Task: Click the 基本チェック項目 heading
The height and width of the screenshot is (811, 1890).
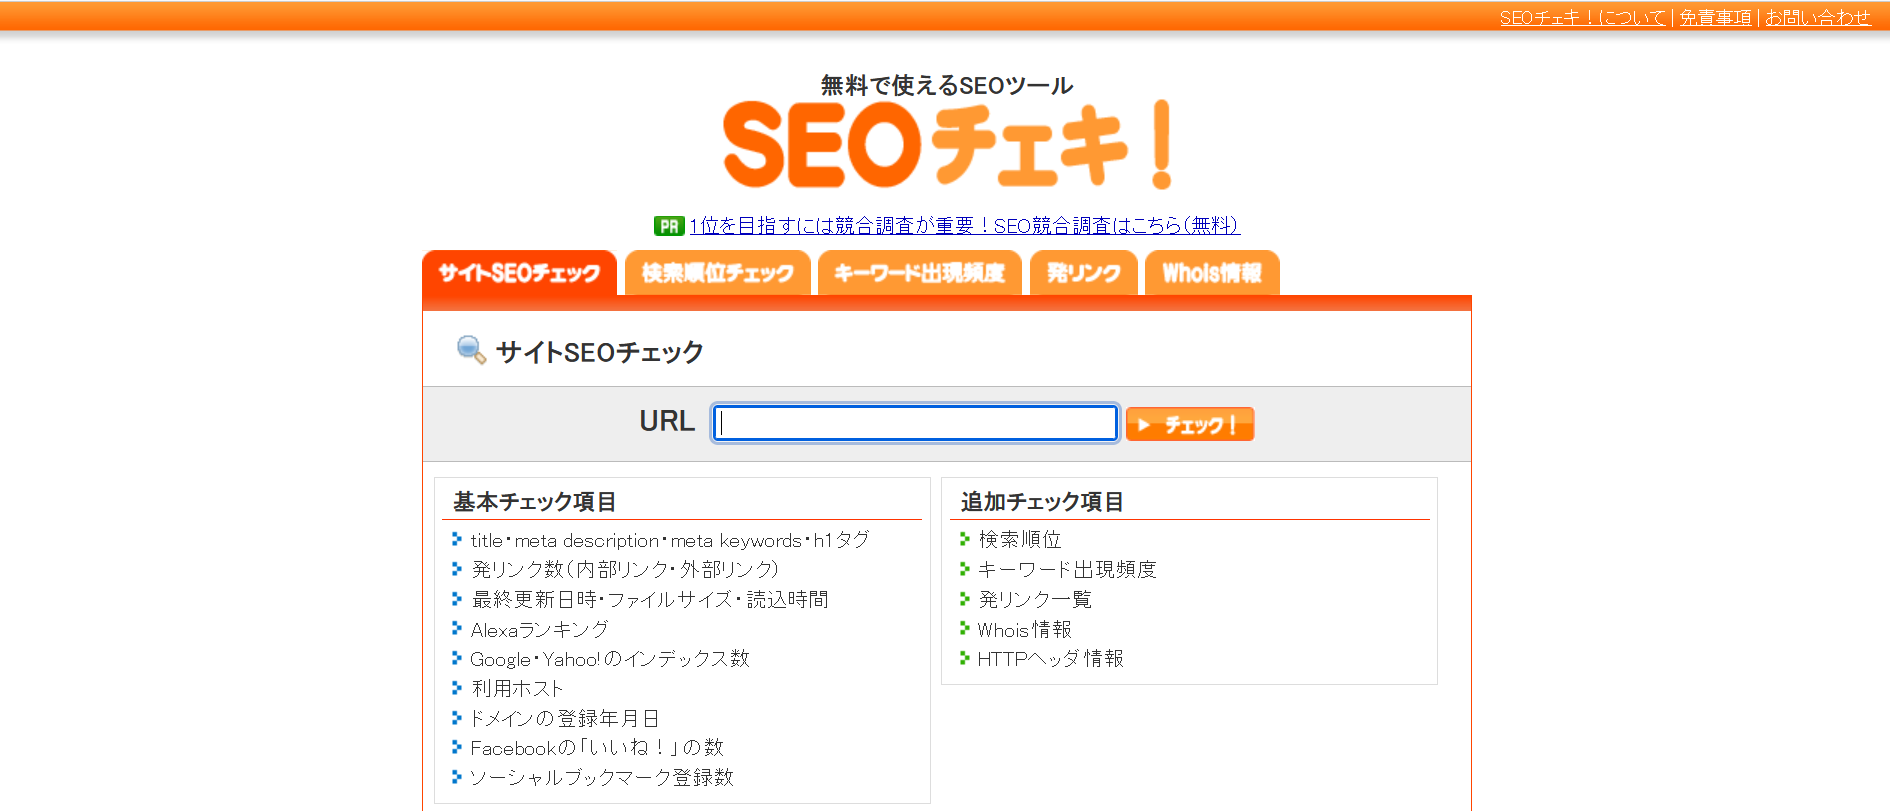Action: [534, 502]
